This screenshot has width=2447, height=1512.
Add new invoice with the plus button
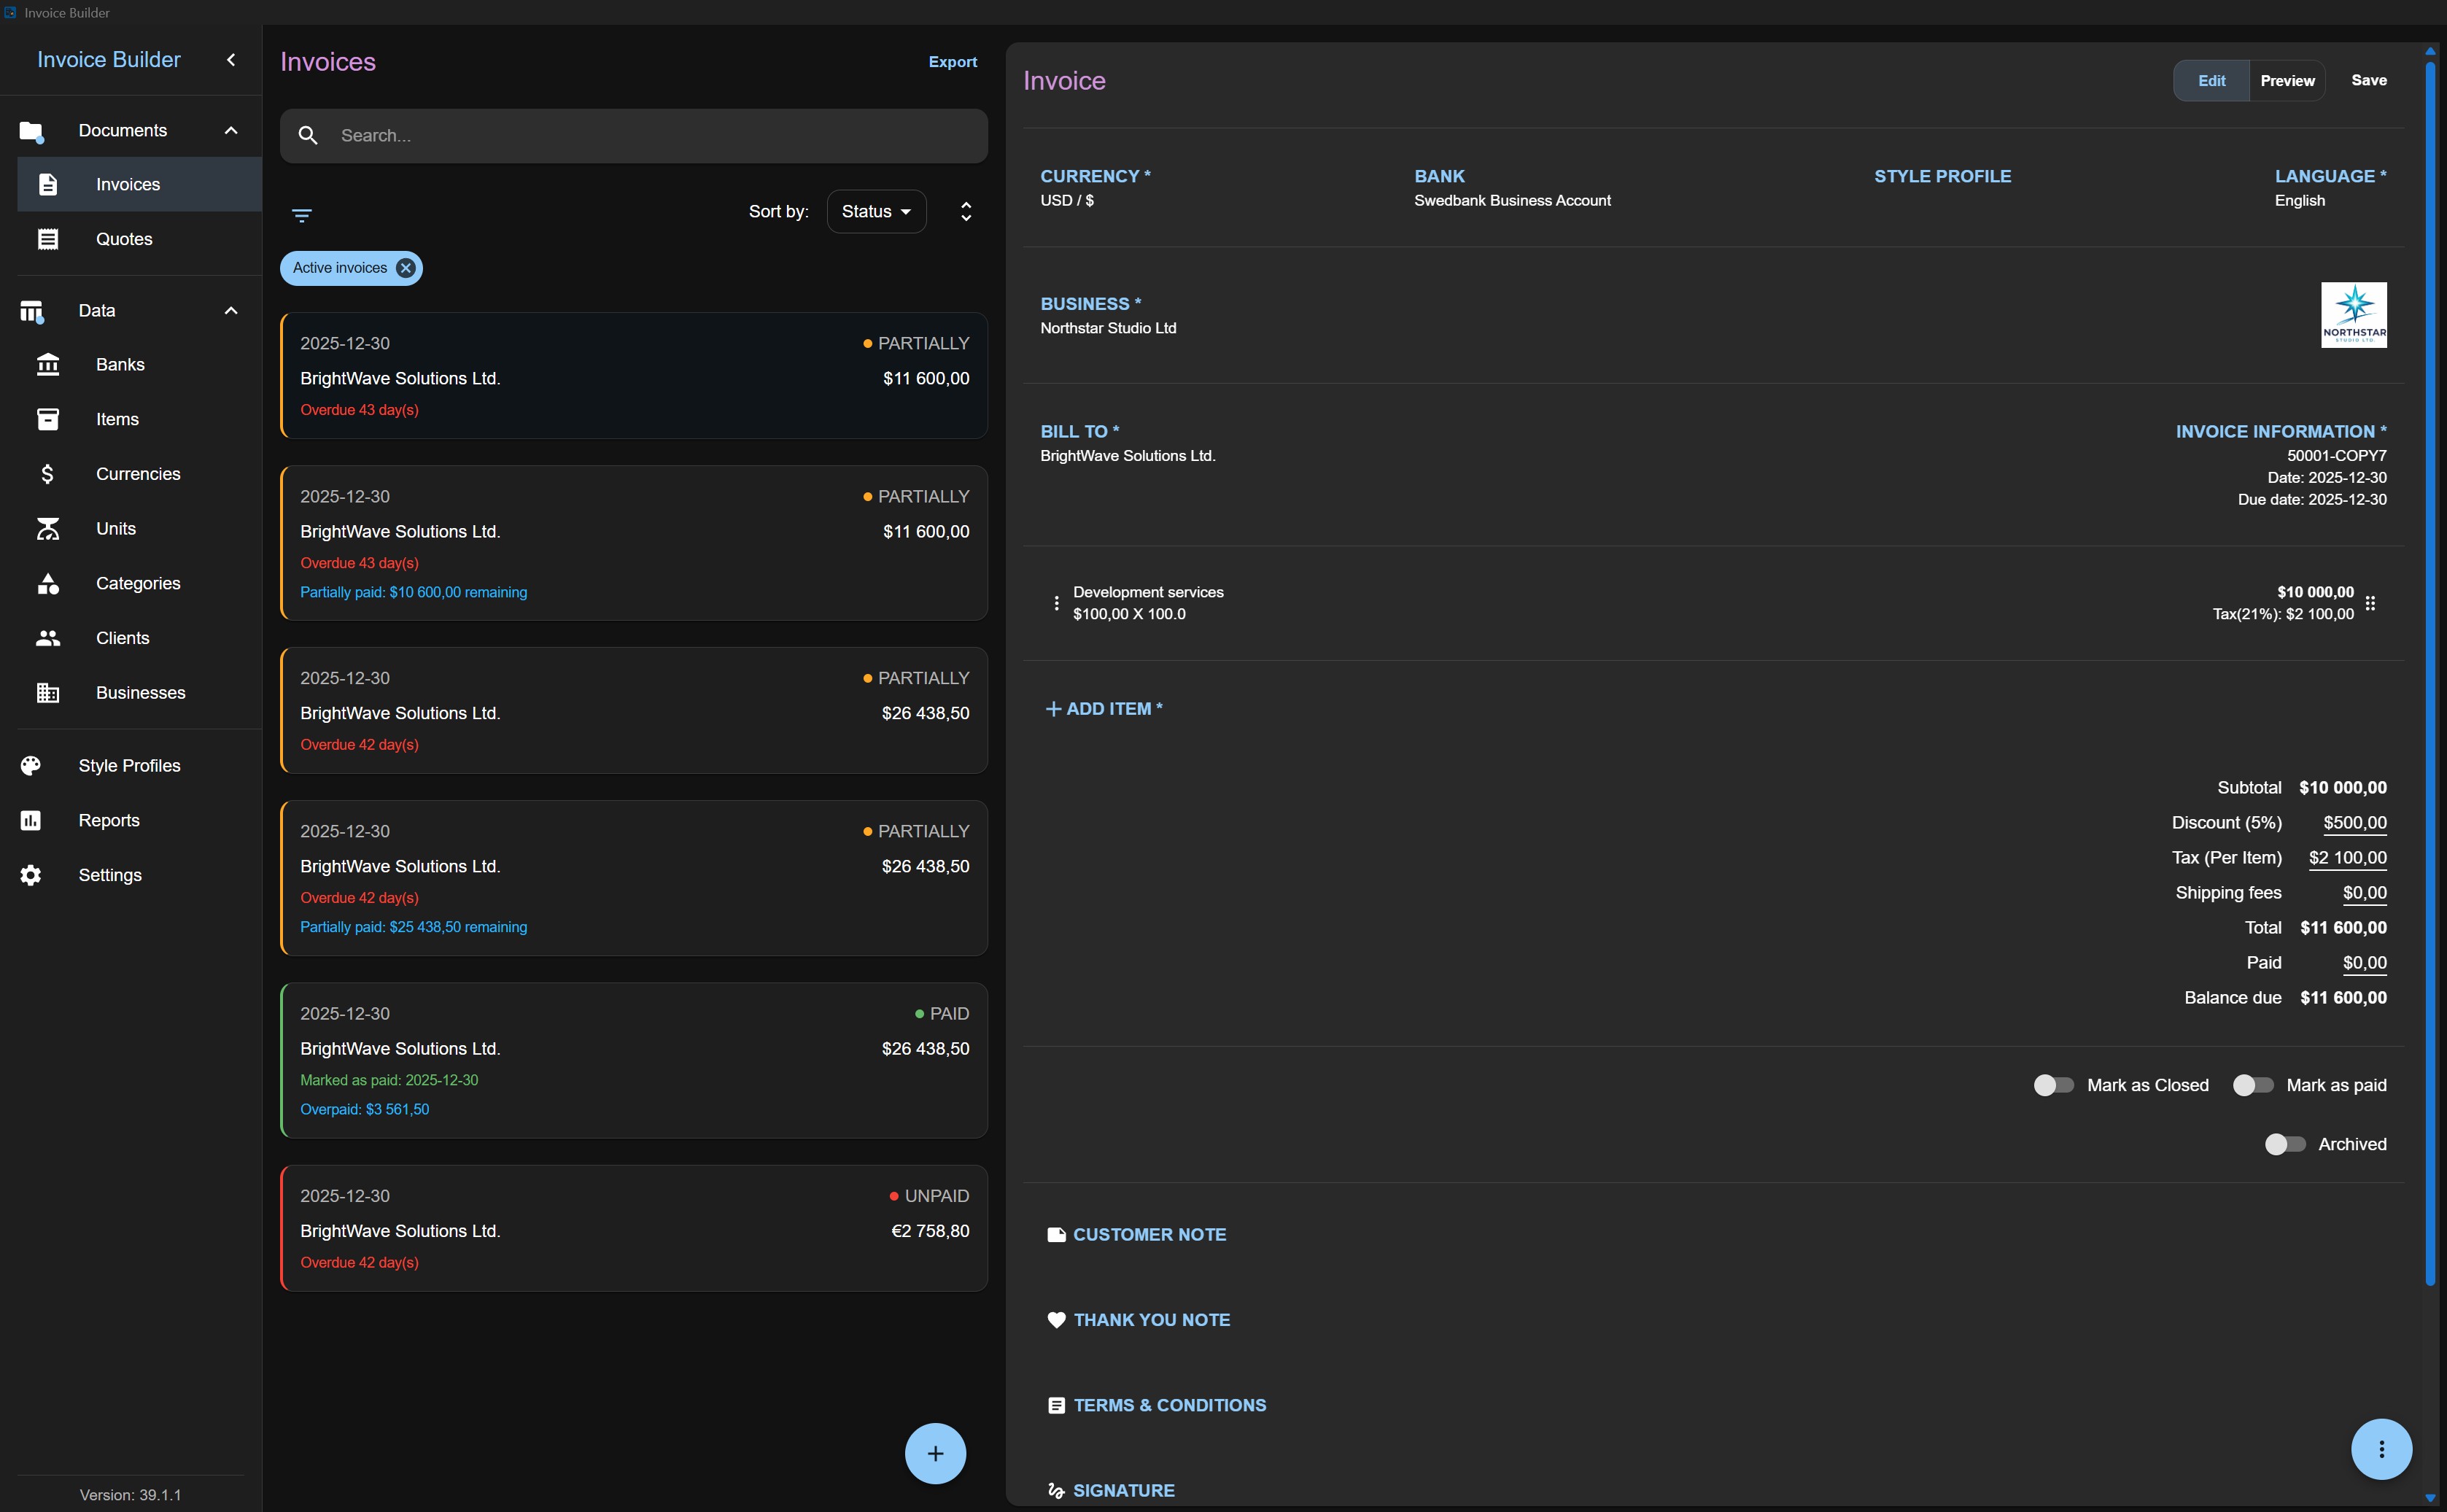(935, 1453)
